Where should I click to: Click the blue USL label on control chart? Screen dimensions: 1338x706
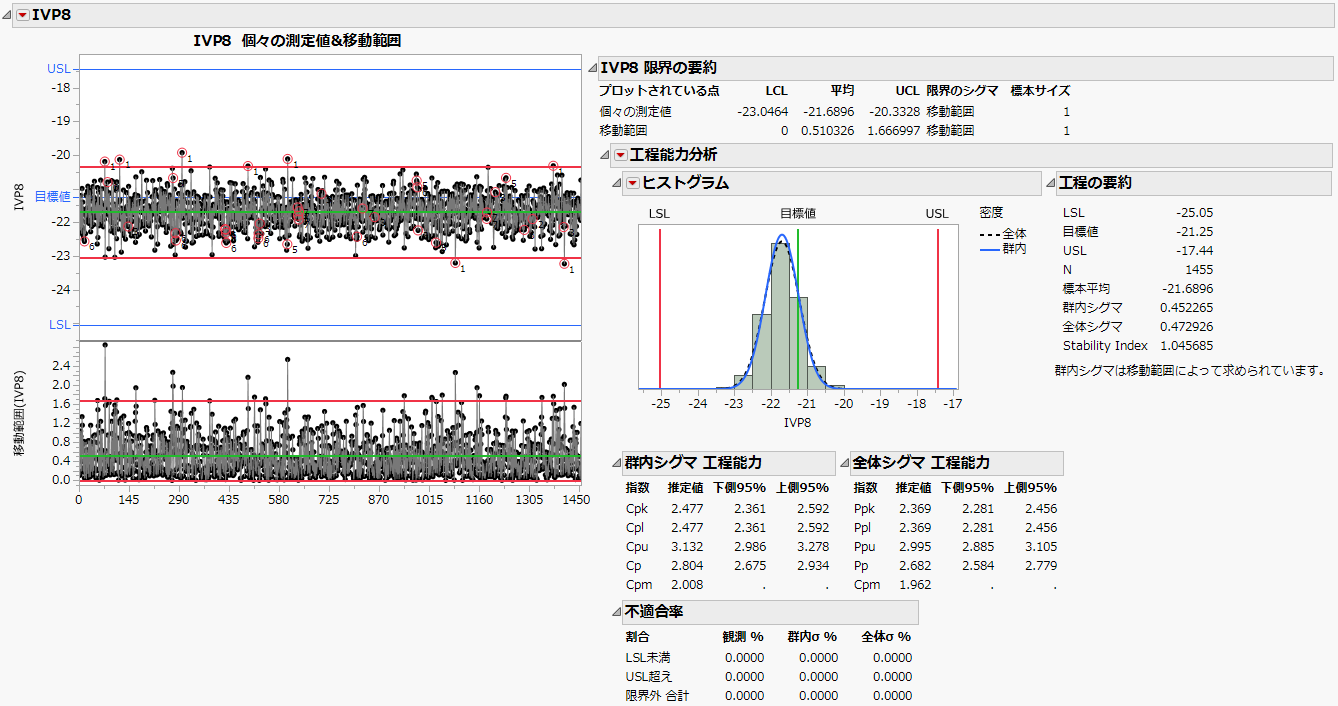tap(59, 70)
